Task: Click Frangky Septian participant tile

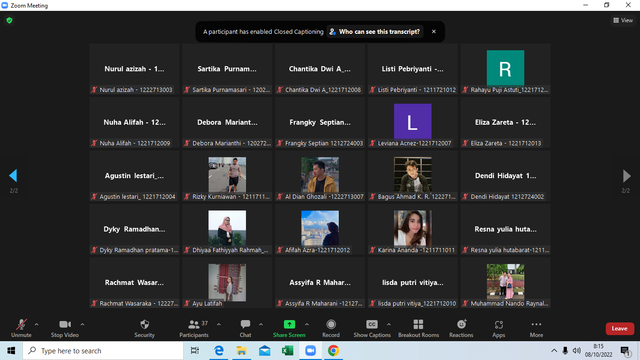Action: 320,122
